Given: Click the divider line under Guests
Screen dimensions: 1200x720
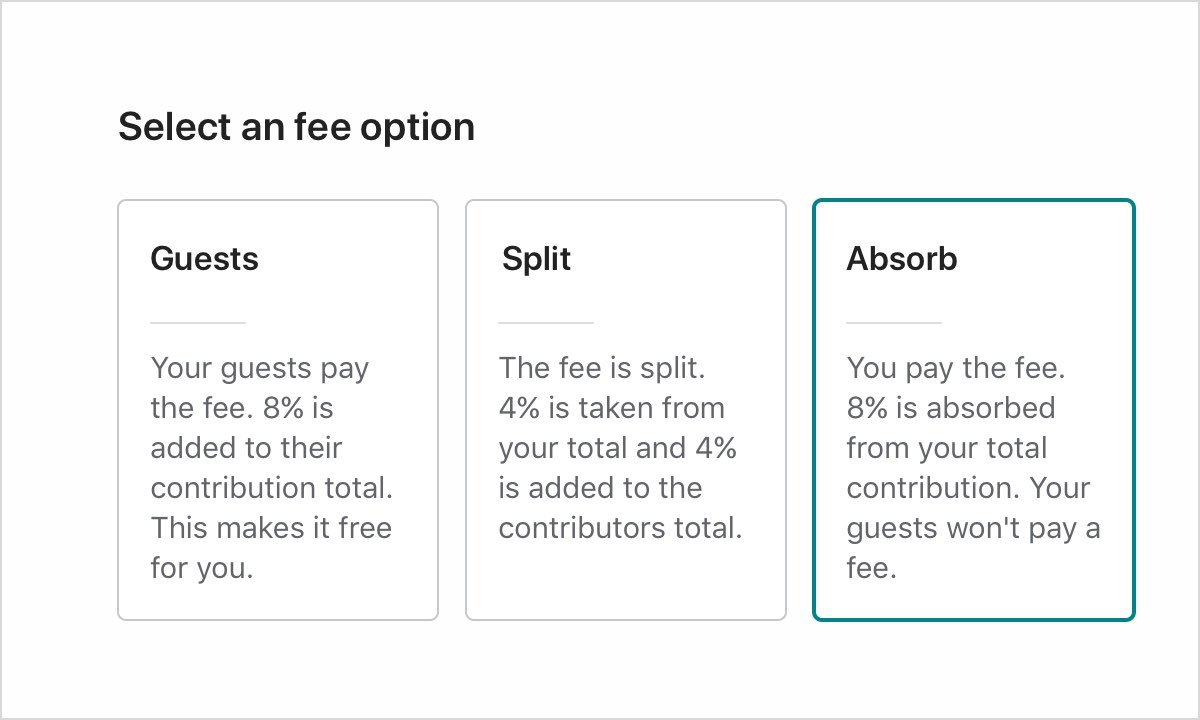Looking at the screenshot, I should pyautogui.click(x=198, y=322).
